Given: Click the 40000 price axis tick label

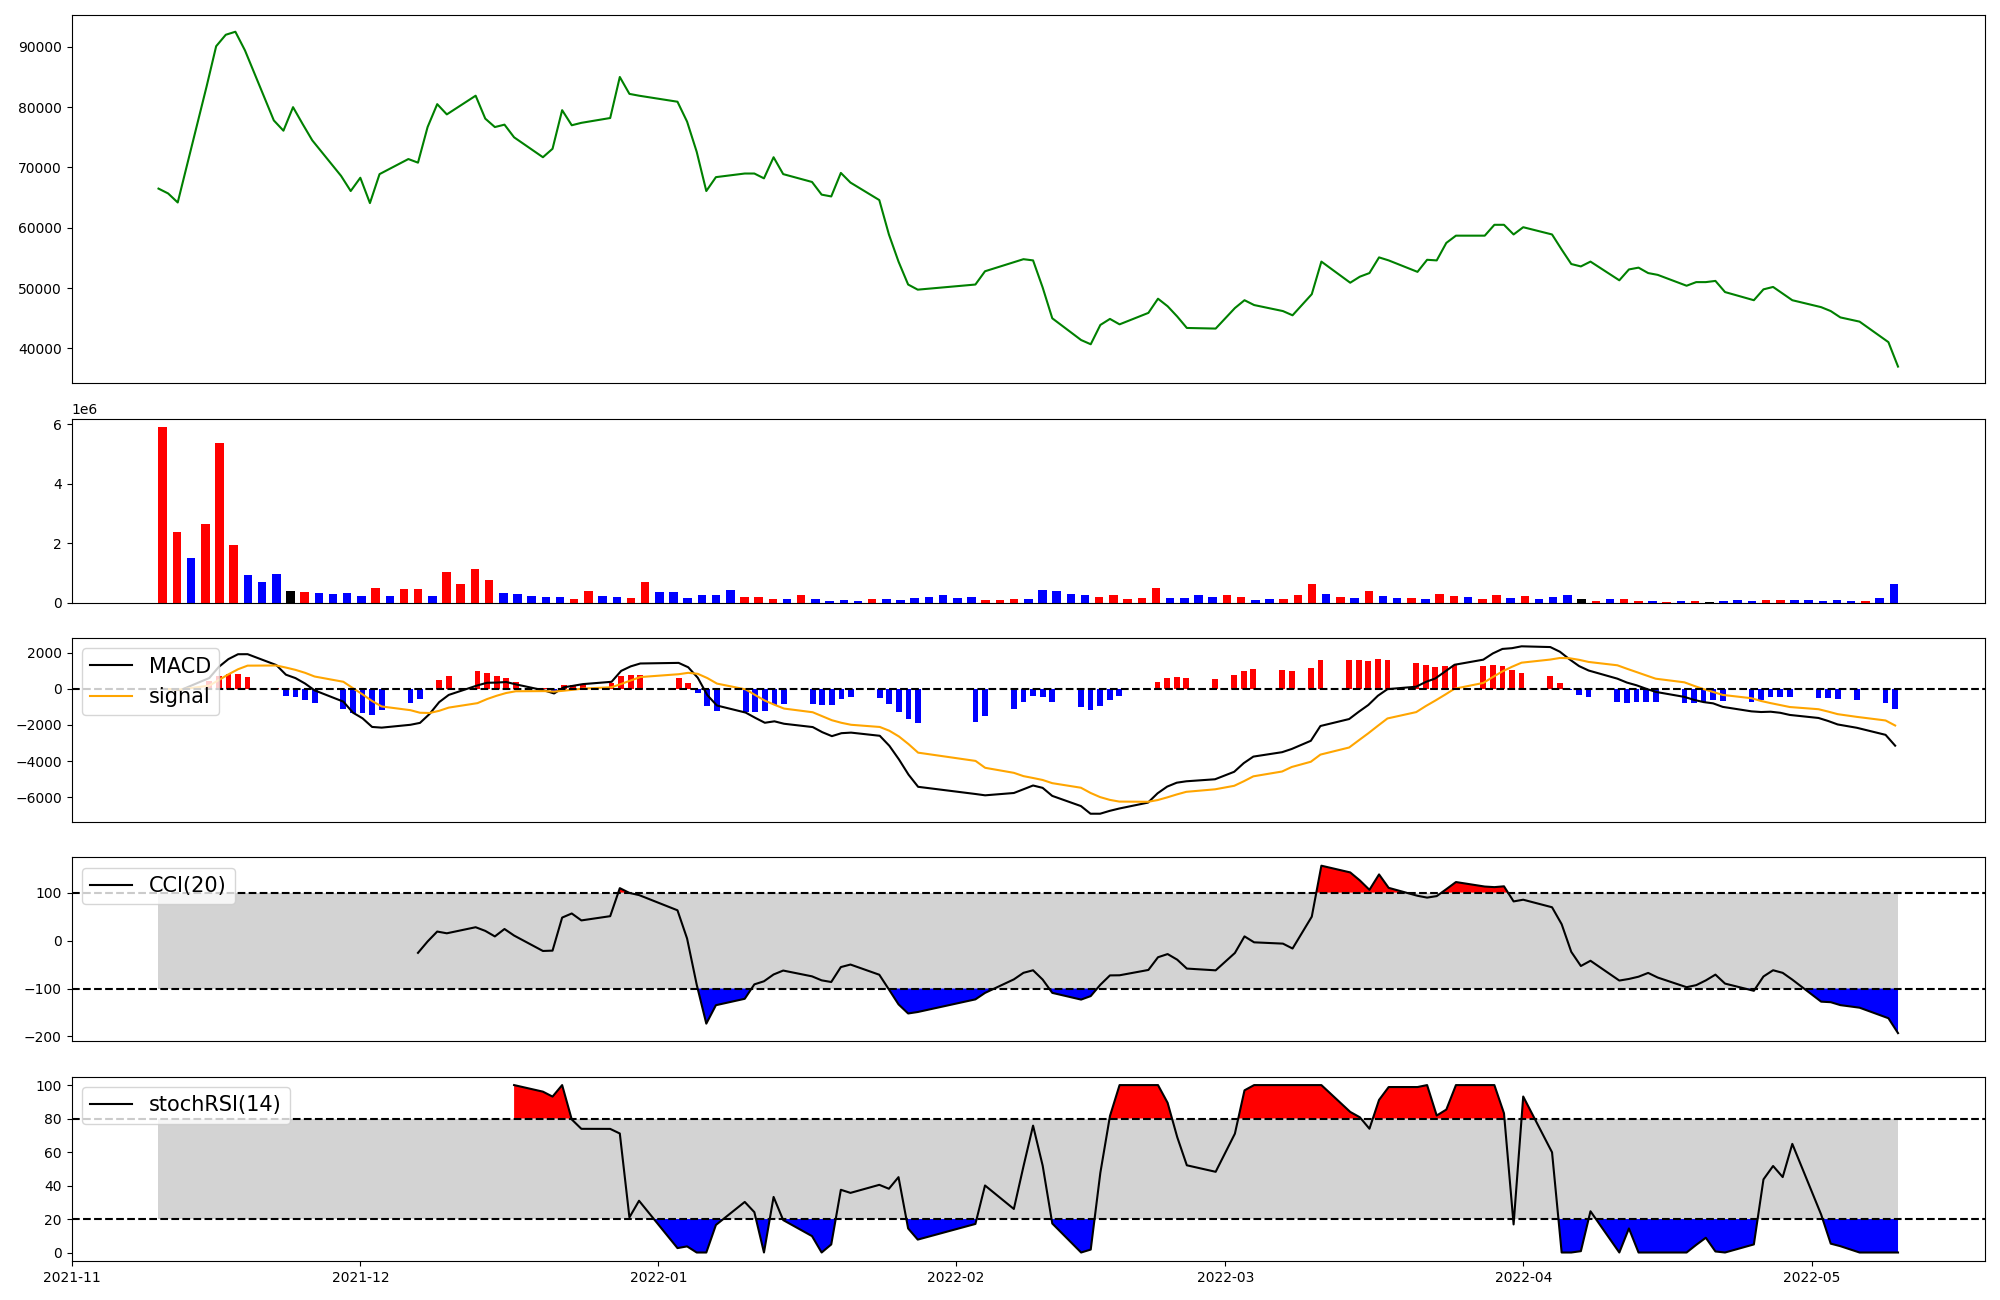Looking at the screenshot, I should coord(40,349).
